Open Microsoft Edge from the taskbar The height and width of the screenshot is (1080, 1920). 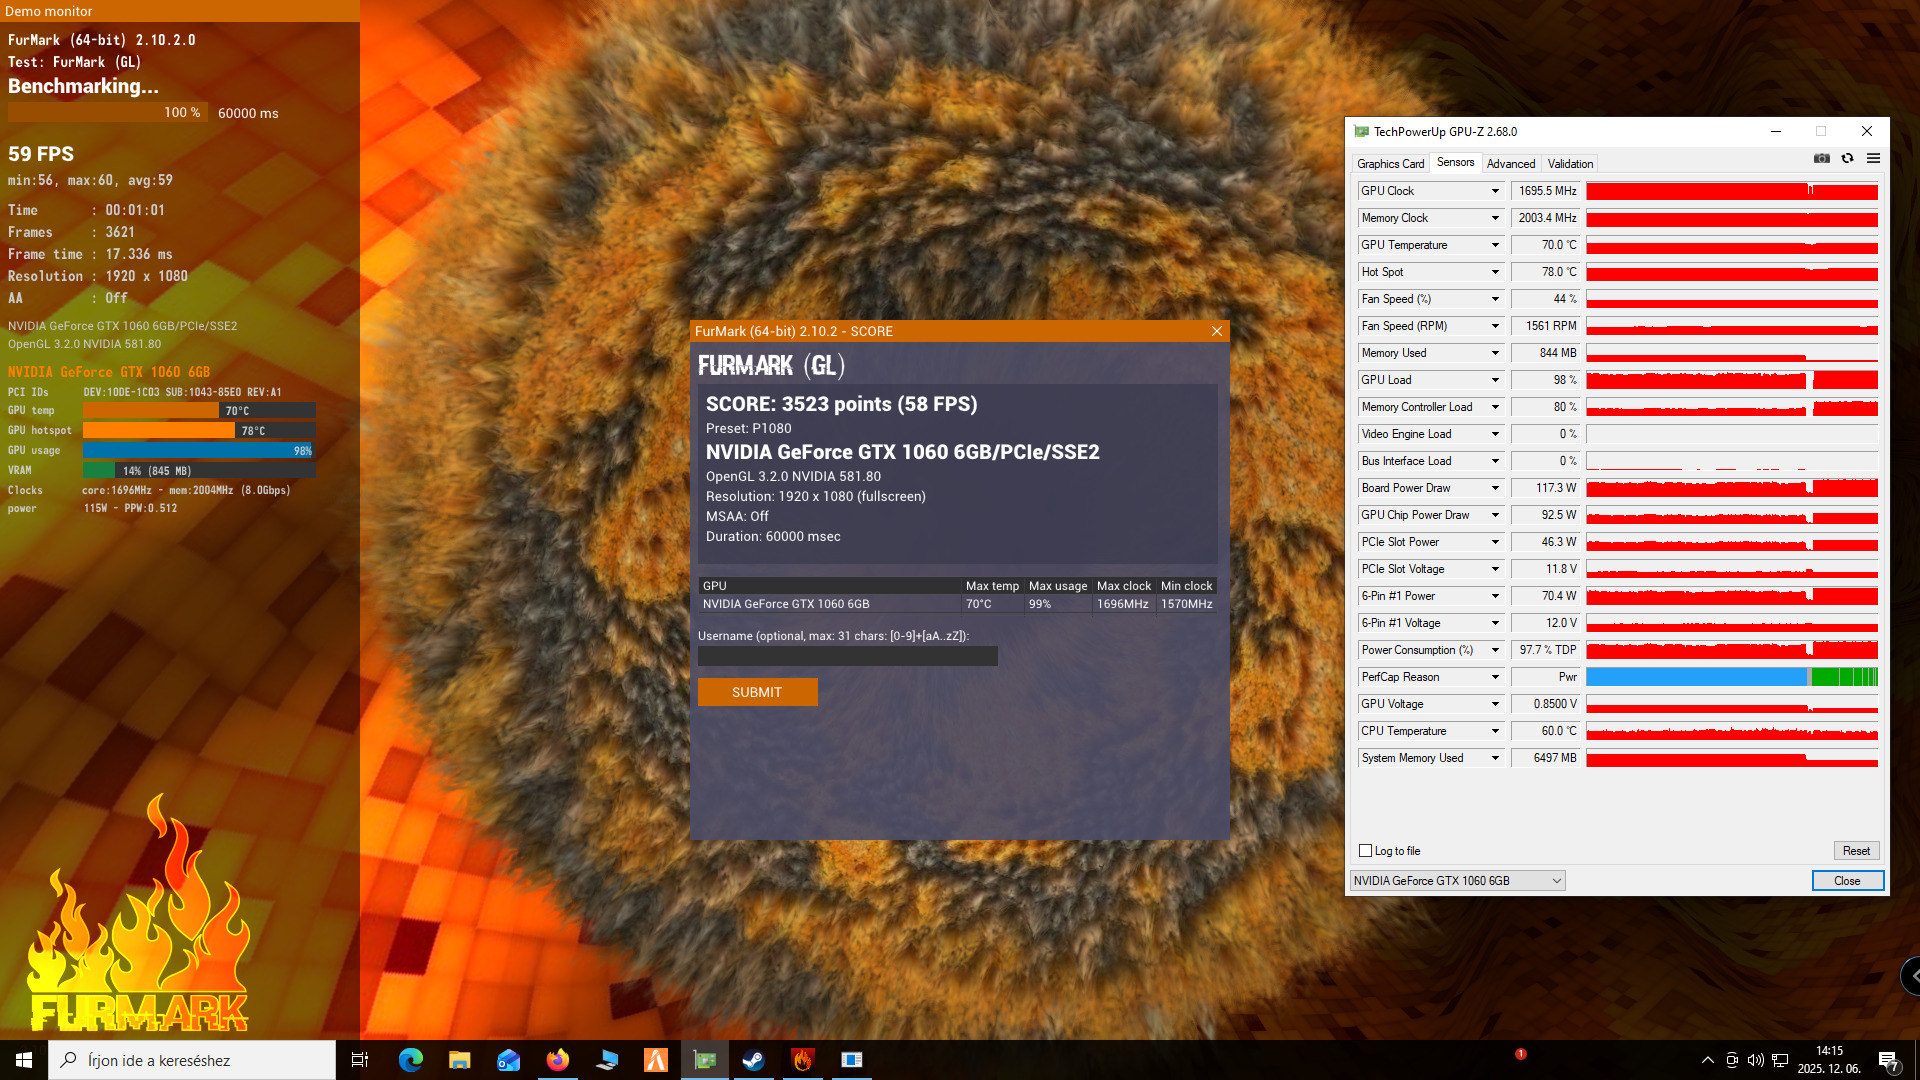(411, 1060)
